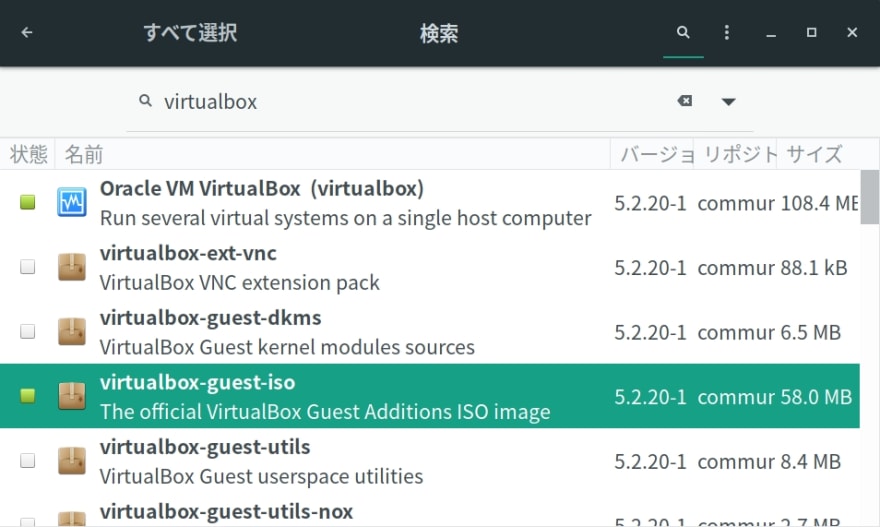Check the virtualbox-ext-vnc package checkbox
This screenshot has height=527, width=880.
pos(28,267)
